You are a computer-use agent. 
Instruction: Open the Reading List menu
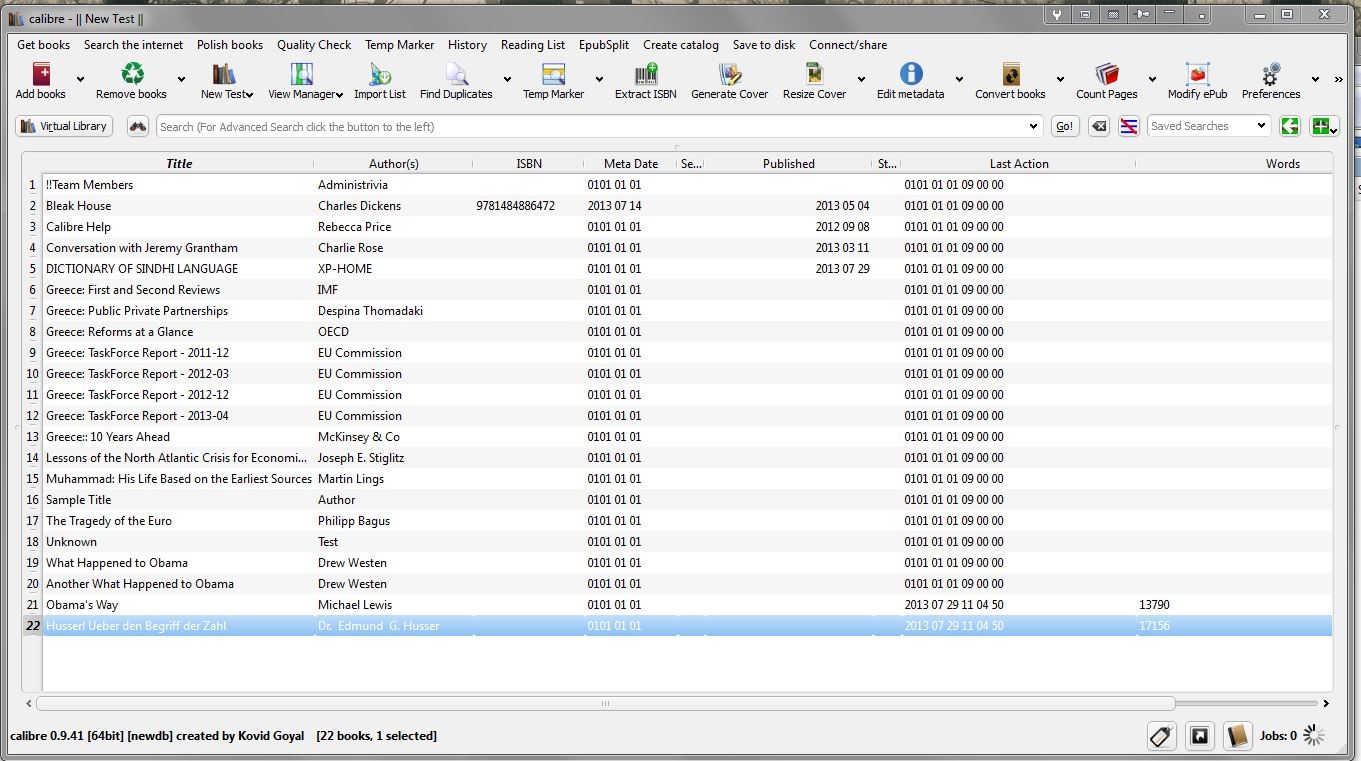[x=533, y=45]
